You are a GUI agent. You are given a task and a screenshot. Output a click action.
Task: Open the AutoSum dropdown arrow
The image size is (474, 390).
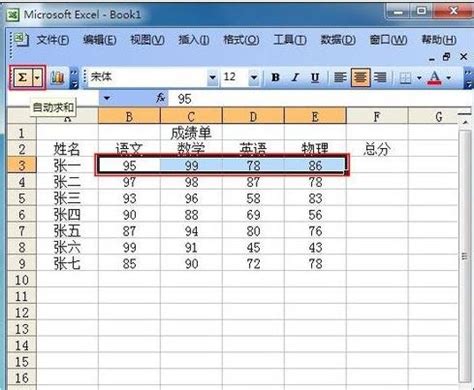(x=37, y=78)
